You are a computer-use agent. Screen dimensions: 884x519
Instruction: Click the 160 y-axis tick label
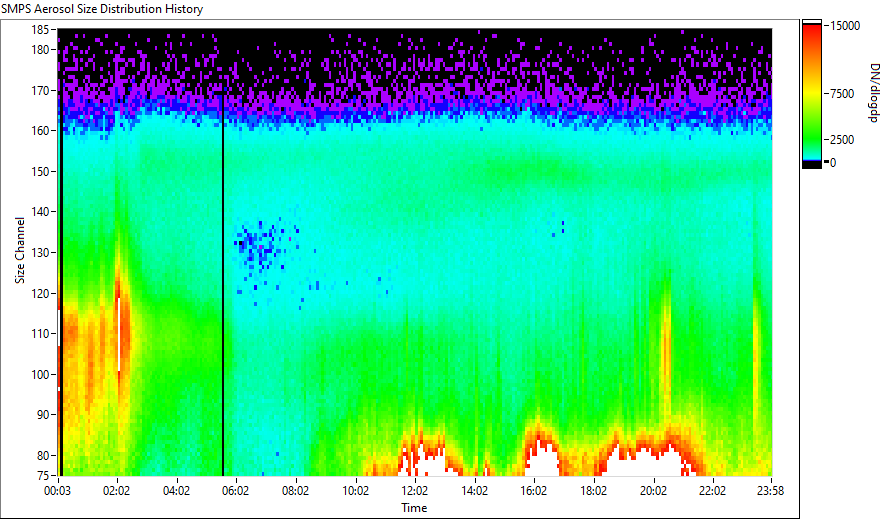39,130
